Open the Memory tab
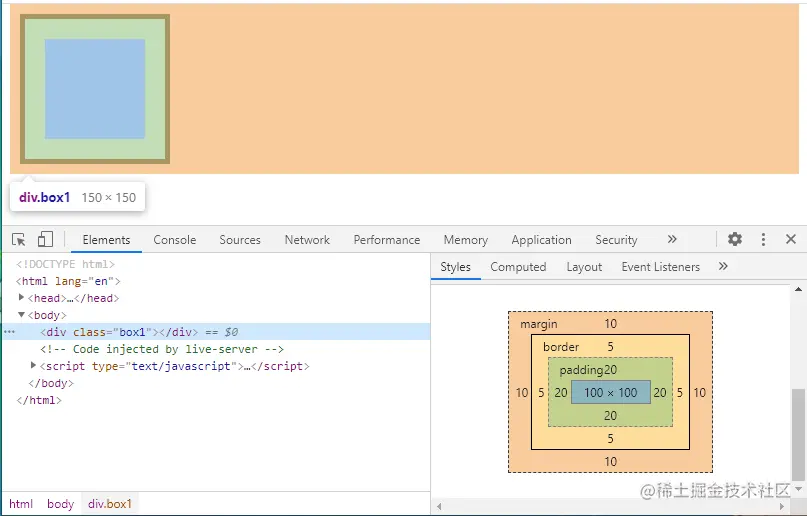This screenshot has width=807, height=516. click(466, 240)
